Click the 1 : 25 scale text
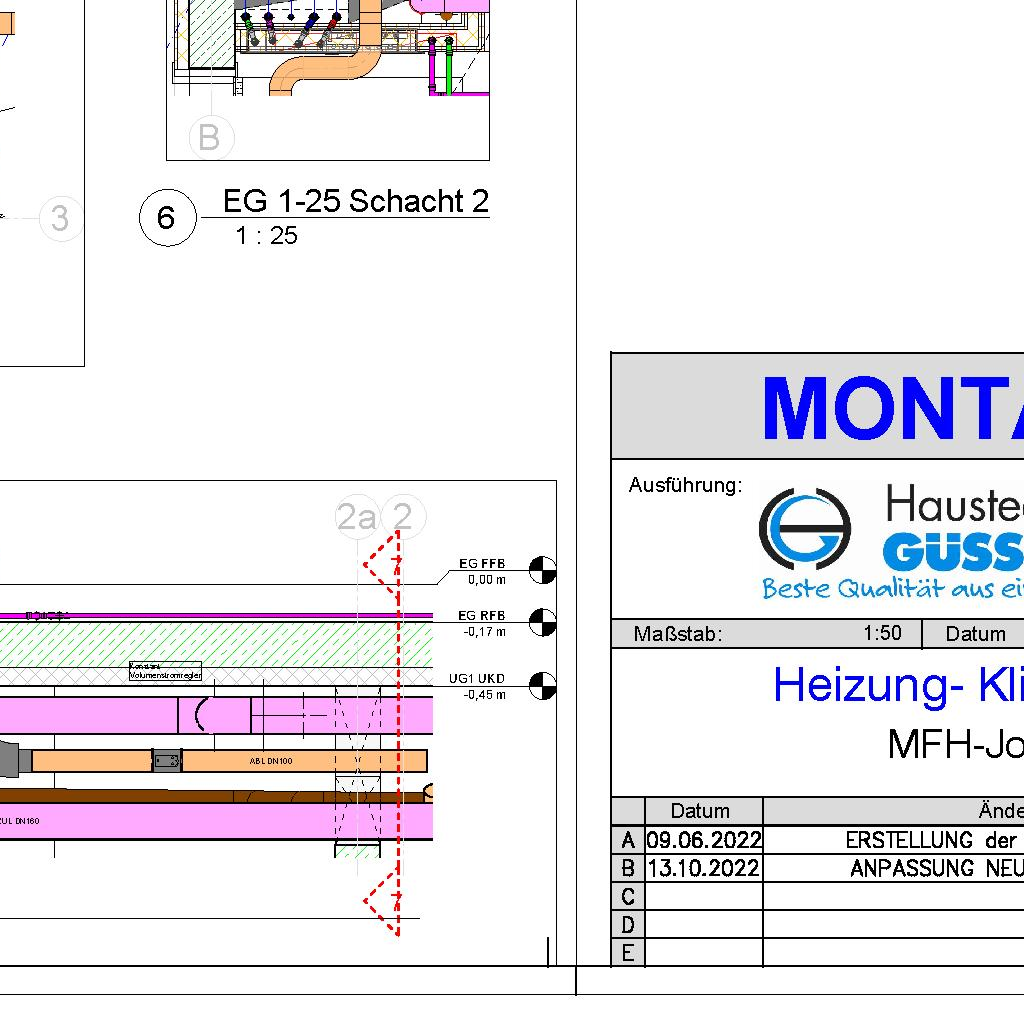 point(266,236)
